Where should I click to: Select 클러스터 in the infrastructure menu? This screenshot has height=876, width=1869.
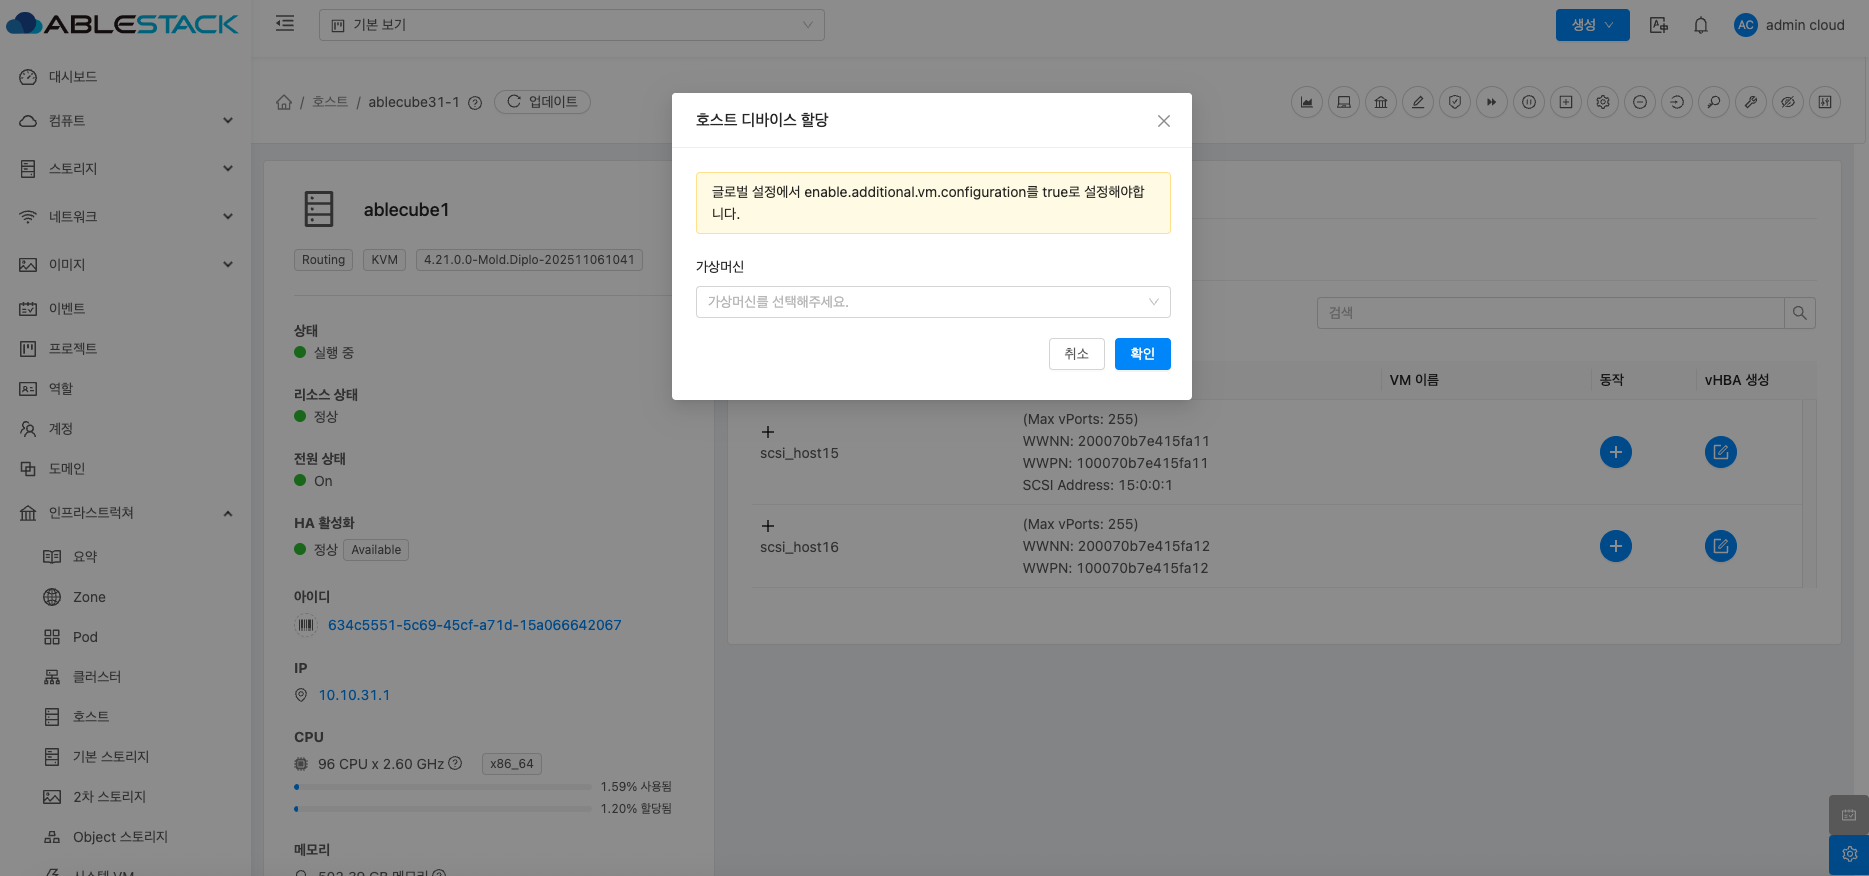(x=97, y=677)
